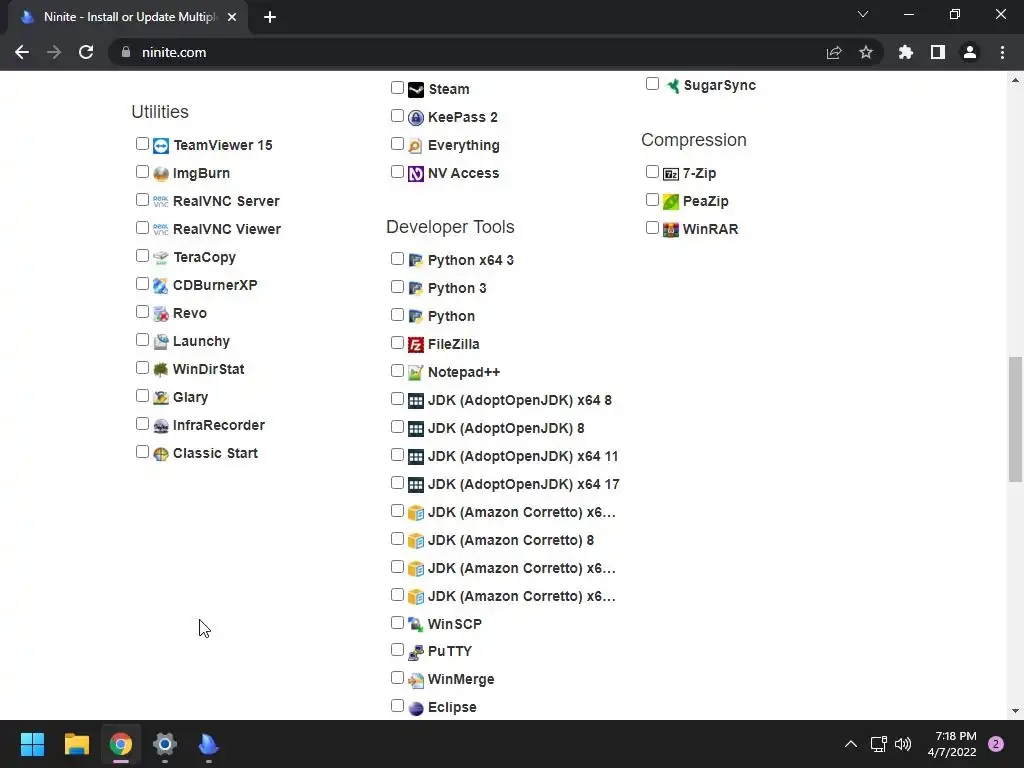Check the JDK (Amazon Corretto) 8 checkbox
This screenshot has height=768, width=1024.
point(397,539)
